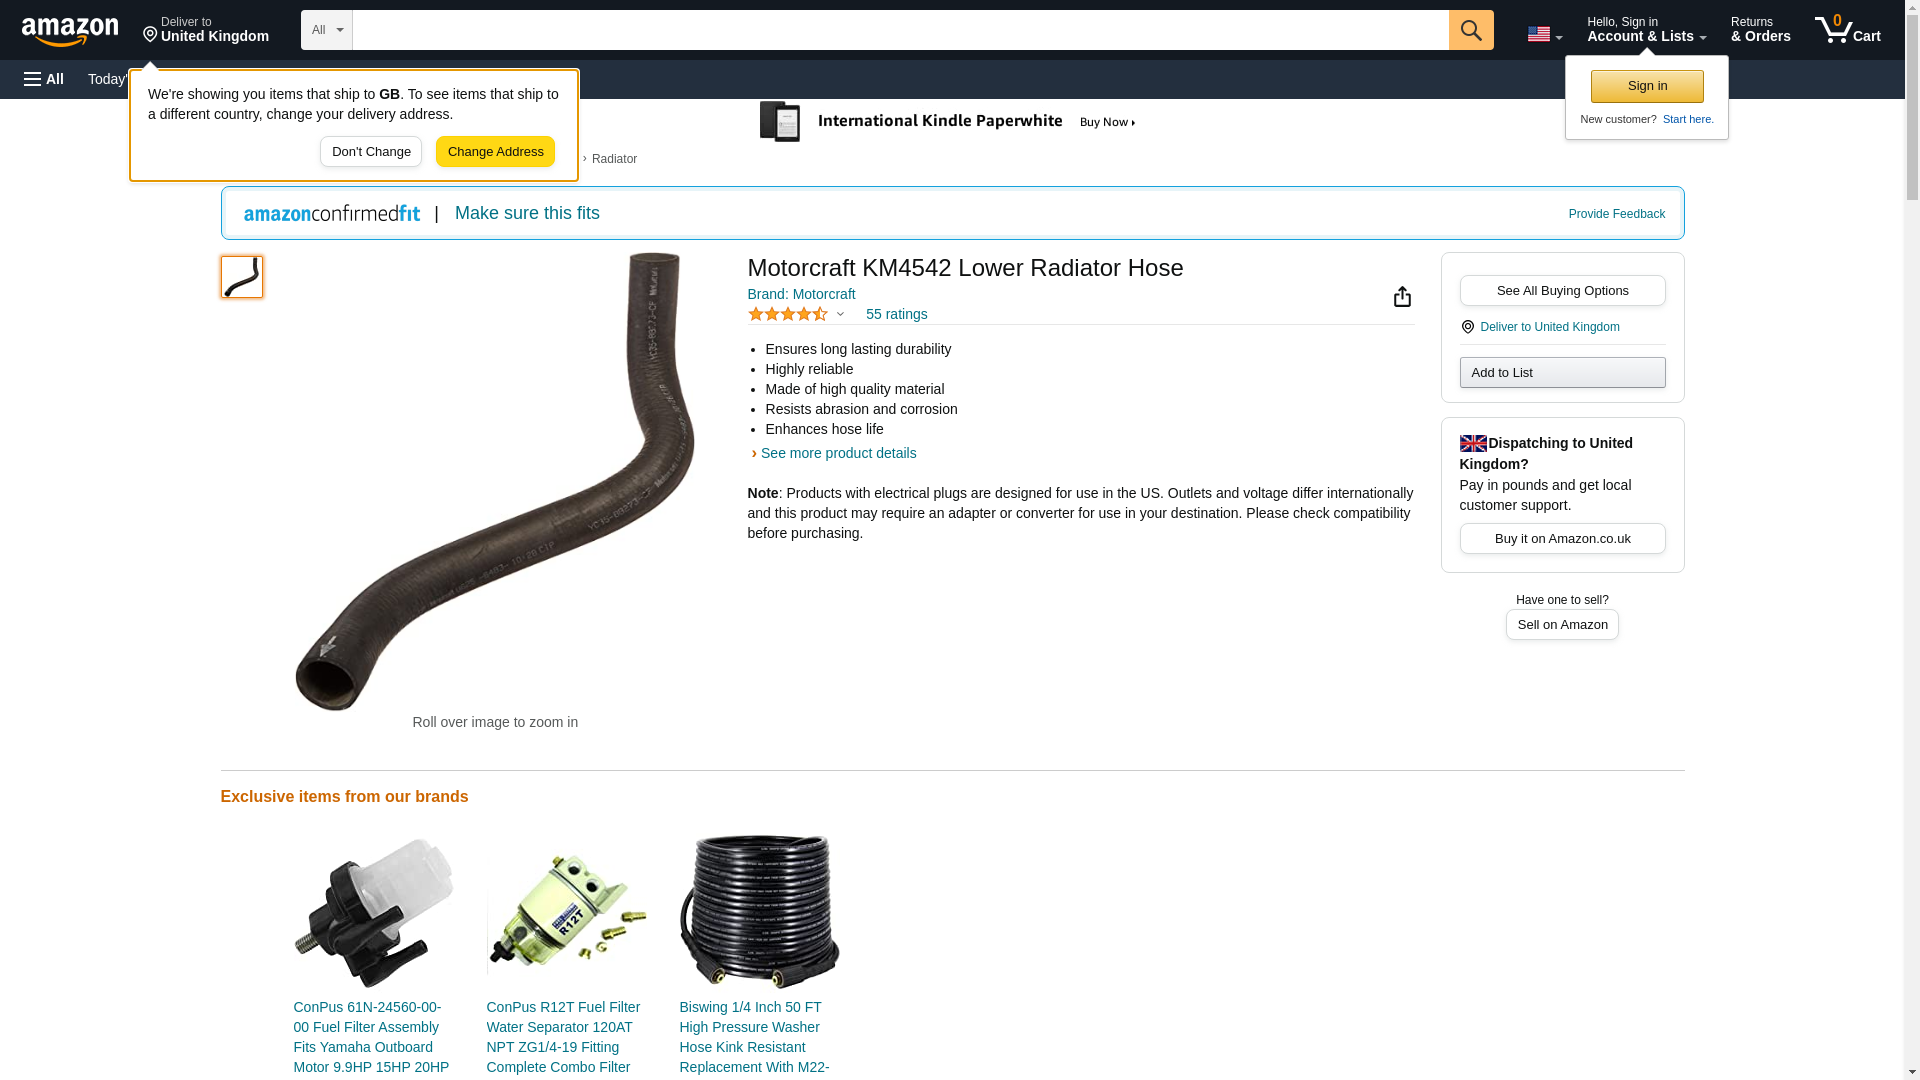Select the radiator hose thumbnail image
Viewport: 1920px width, 1080px height.
242,277
